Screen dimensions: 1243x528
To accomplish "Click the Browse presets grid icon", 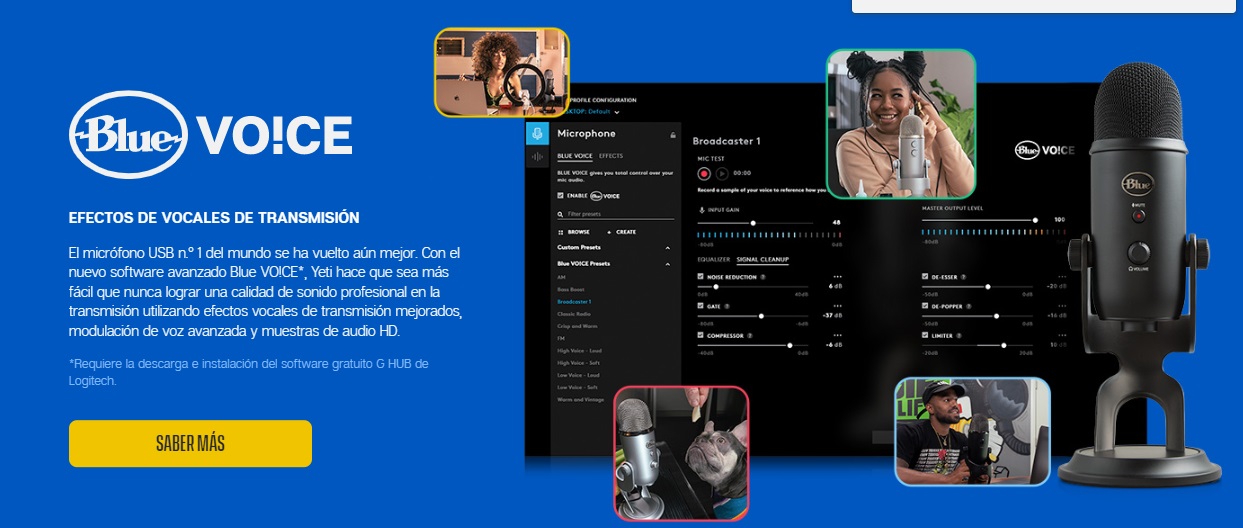I will point(560,231).
